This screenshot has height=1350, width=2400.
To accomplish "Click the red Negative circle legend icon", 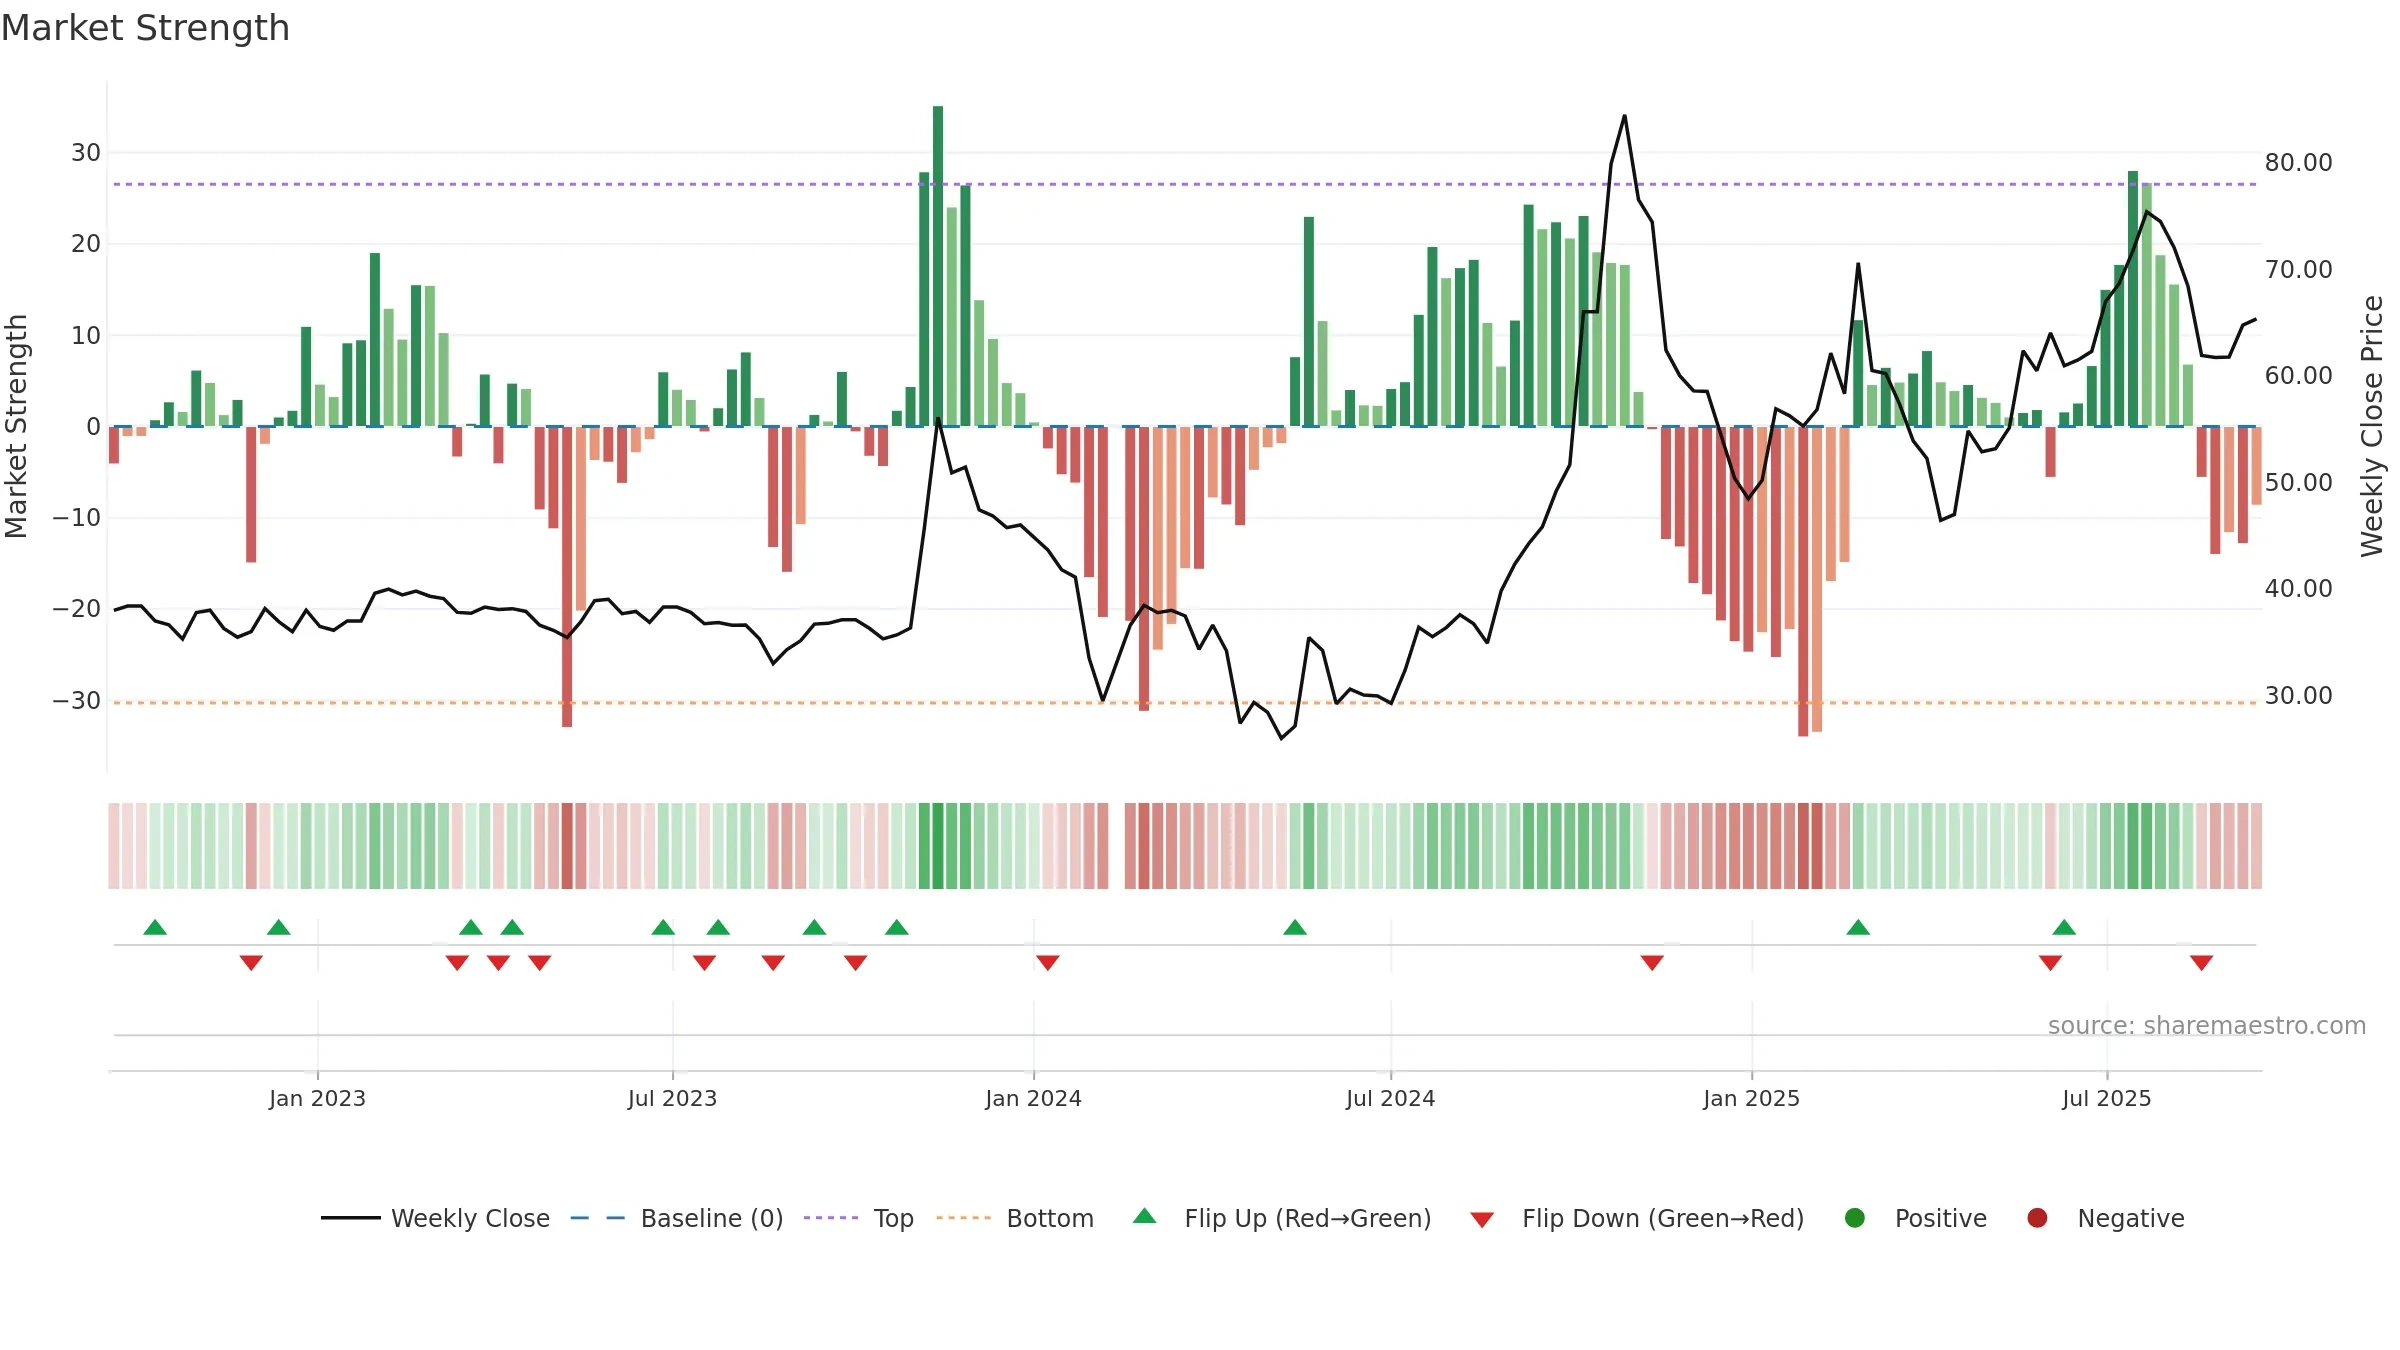I will (x=2037, y=1218).
